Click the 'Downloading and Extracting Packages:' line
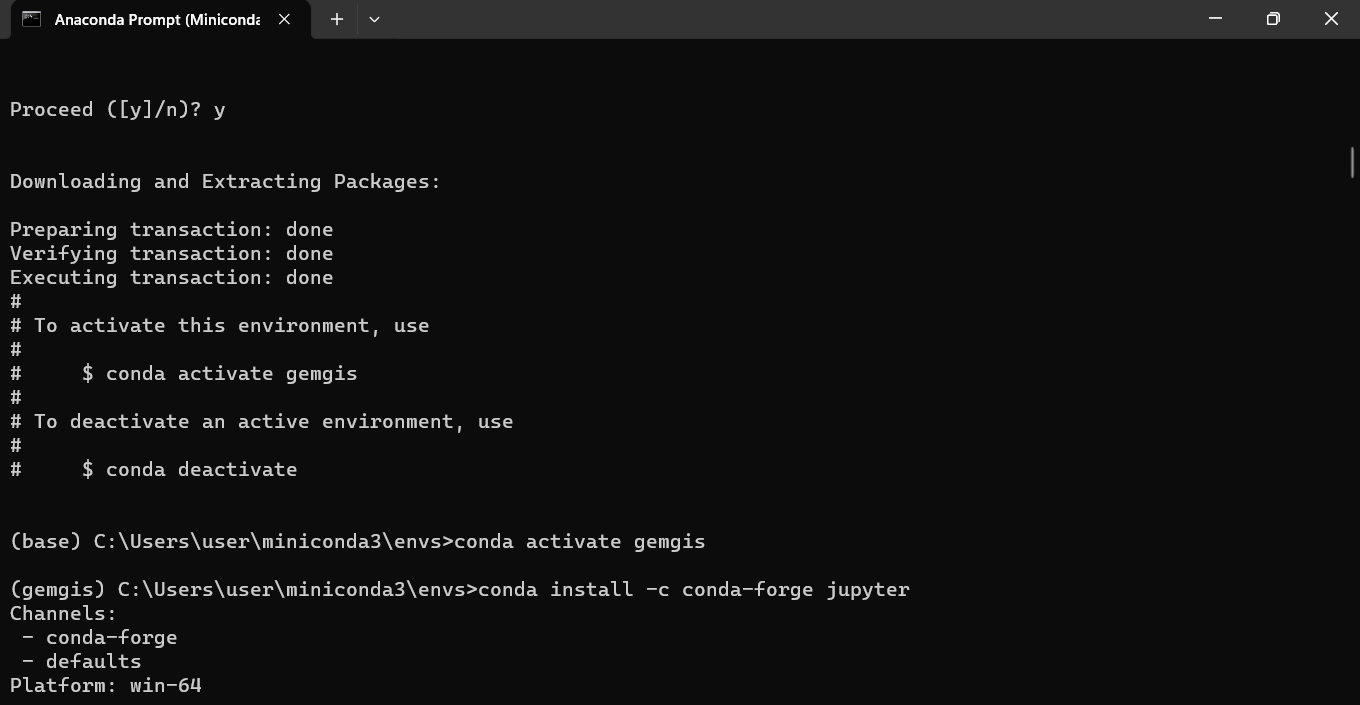Image resolution: width=1360 pixels, height=705 pixels. tap(225, 181)
